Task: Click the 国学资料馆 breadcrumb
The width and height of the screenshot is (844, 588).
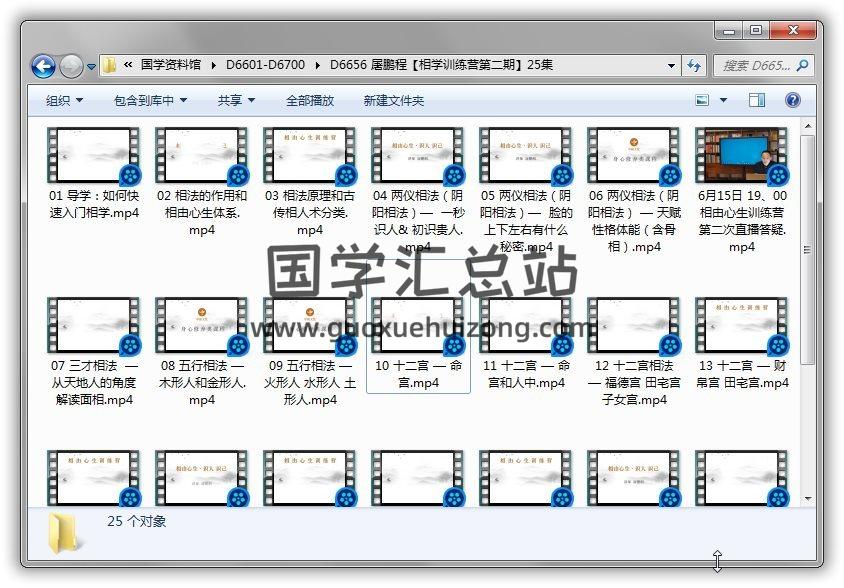Action: (x=171, y=65)
